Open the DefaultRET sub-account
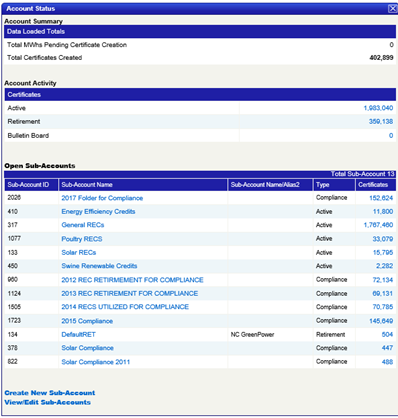The width and height of the screenshot is (398, 418). pyautogui.click(x=78, y=335)
